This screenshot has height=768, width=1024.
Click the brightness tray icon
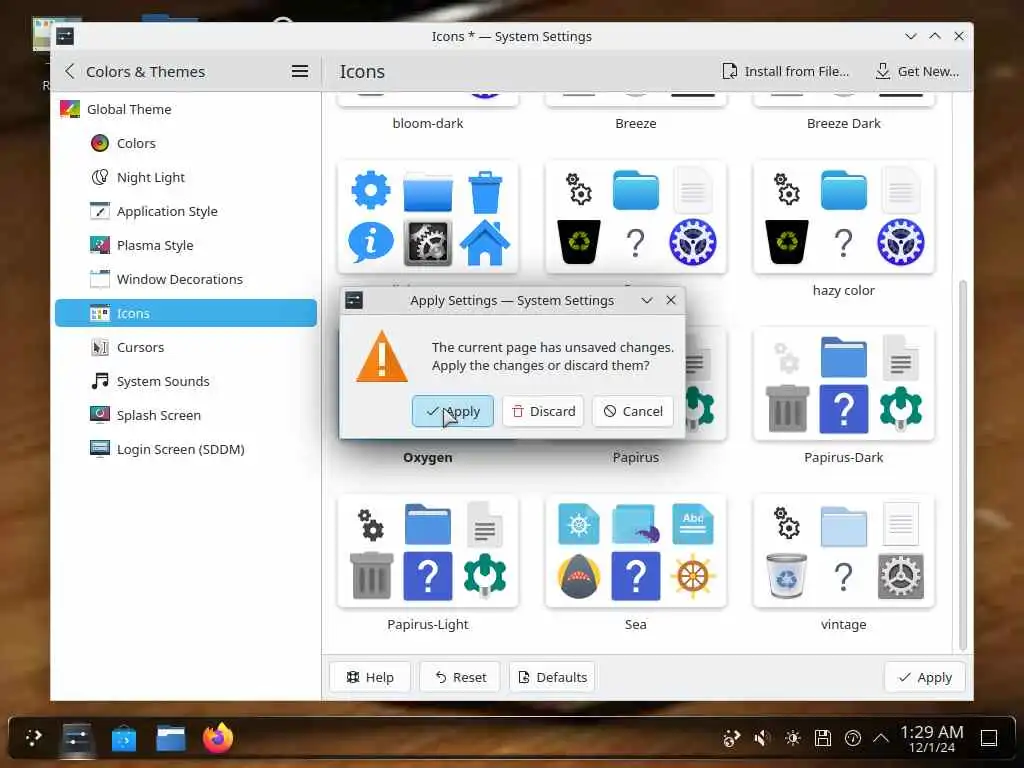pos(793,739)
